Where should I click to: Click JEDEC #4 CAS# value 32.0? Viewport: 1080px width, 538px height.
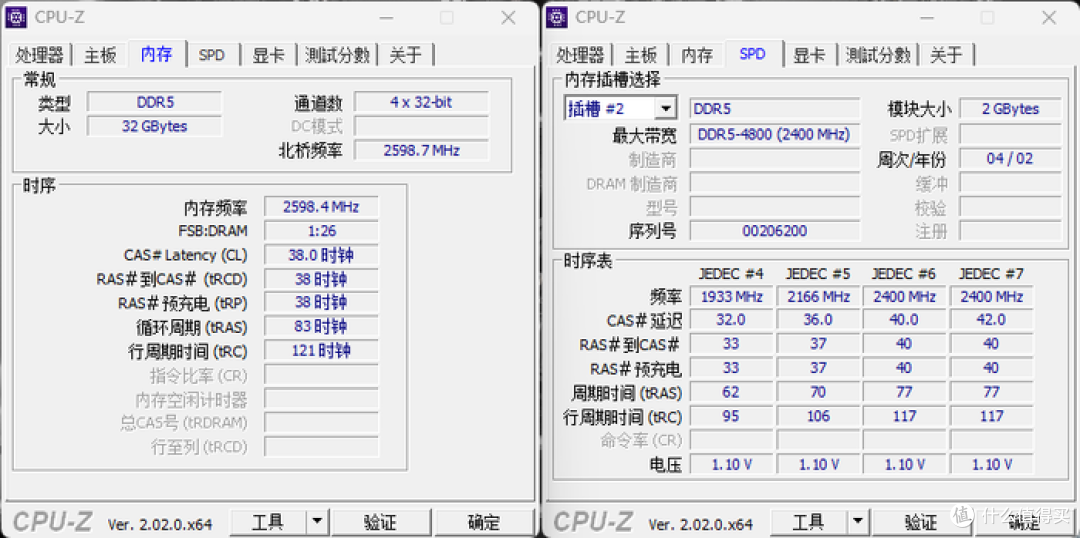click(731, 320)
